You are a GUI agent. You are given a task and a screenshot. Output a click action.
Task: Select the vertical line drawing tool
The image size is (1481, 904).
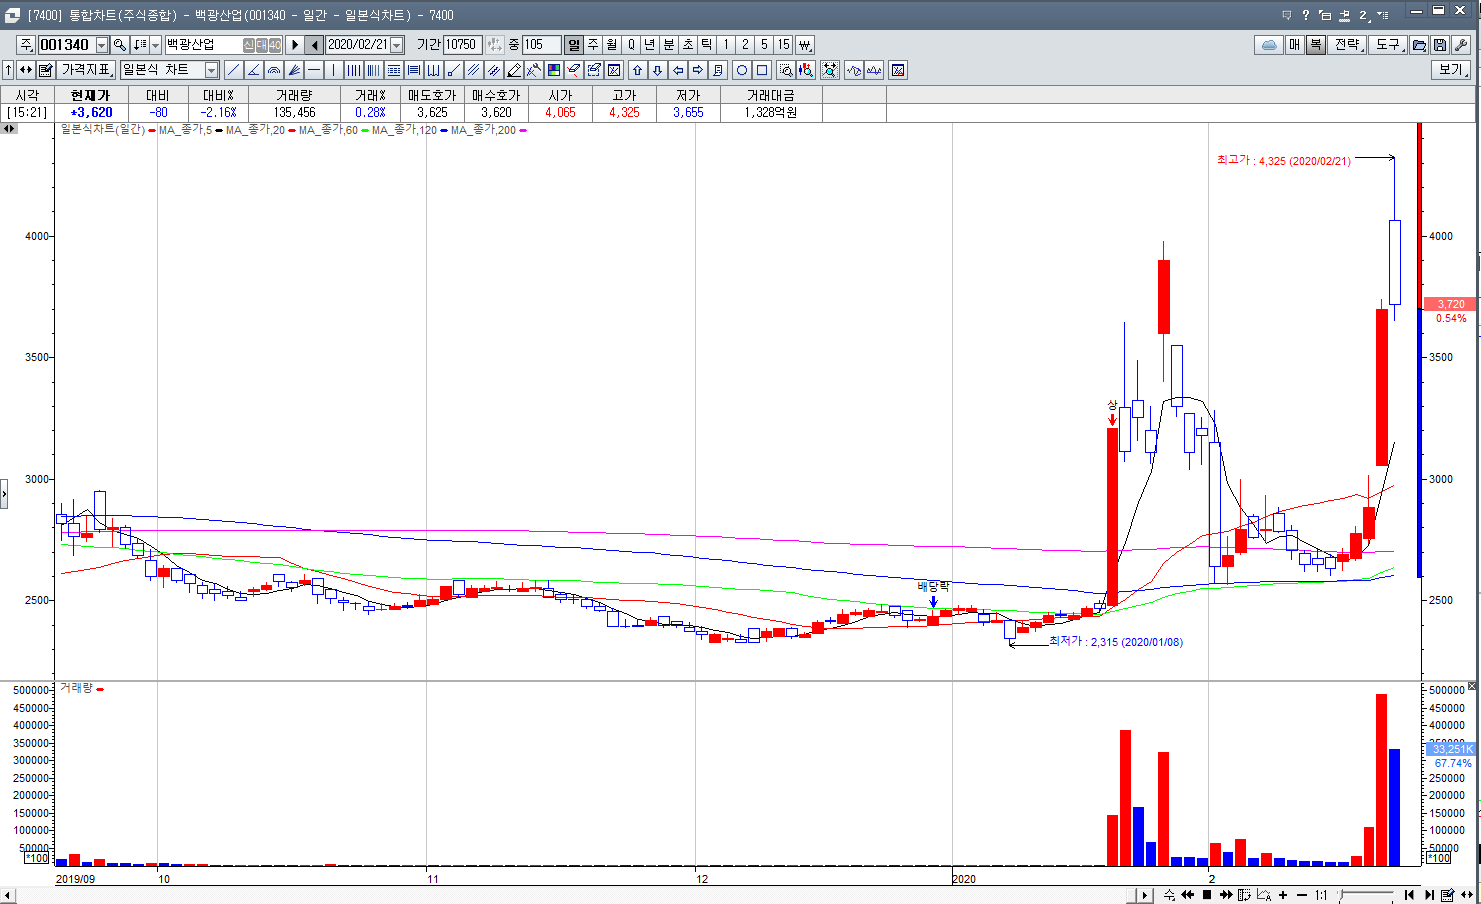pos(334,70)
